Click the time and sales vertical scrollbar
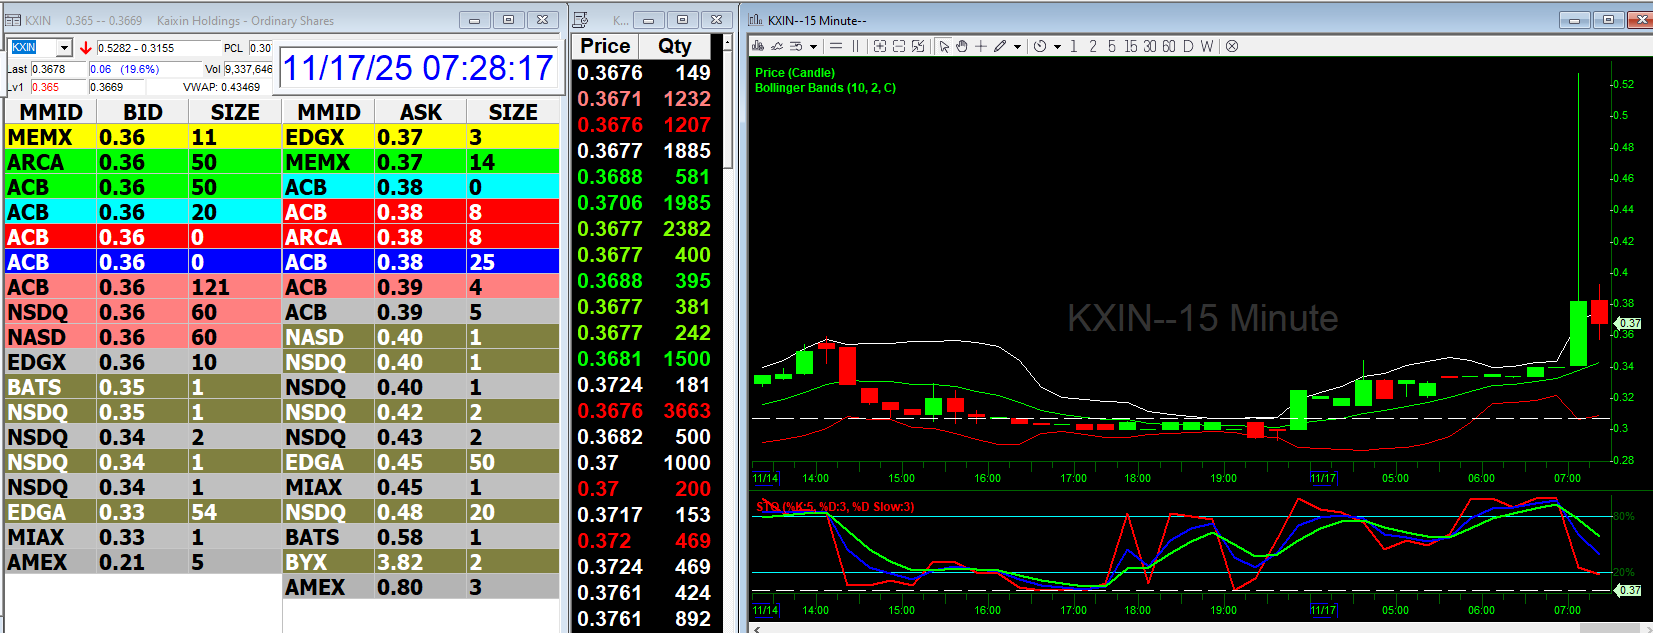 727,110
